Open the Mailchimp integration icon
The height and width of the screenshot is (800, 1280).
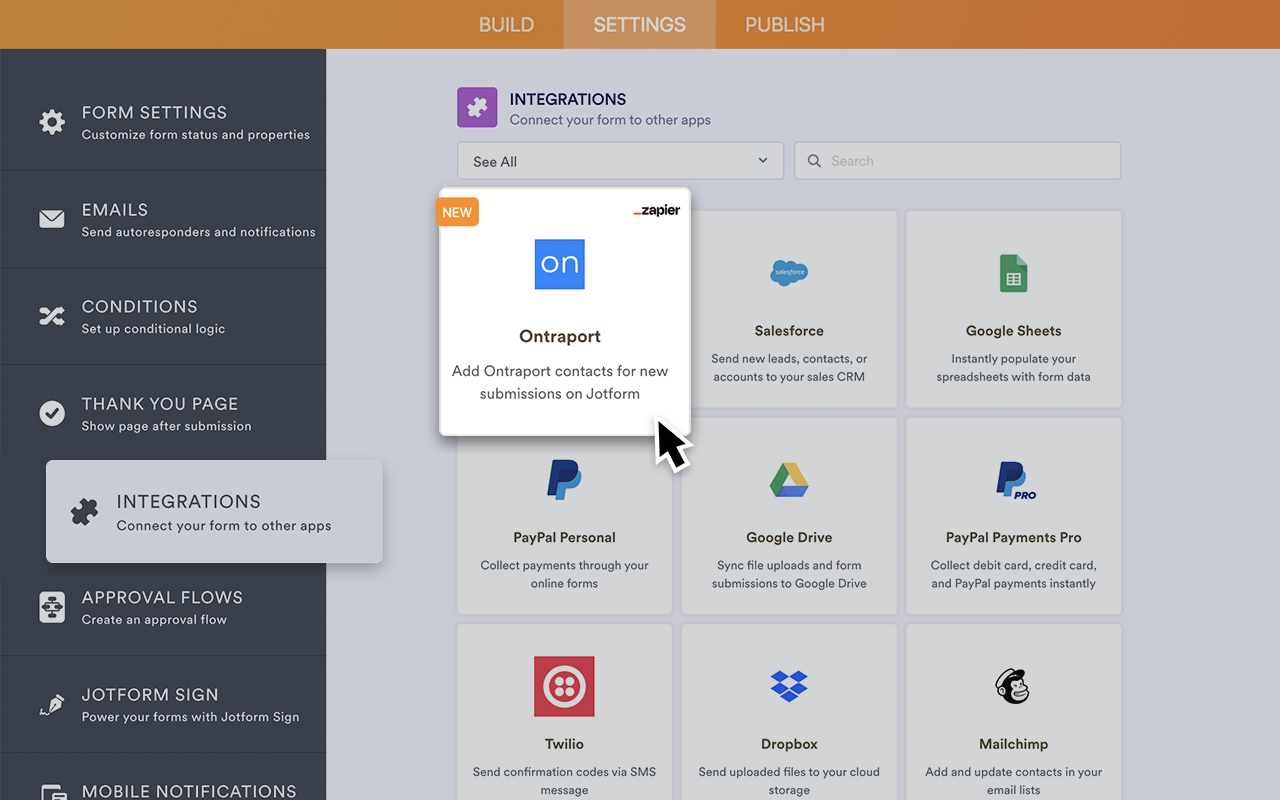1013,686
